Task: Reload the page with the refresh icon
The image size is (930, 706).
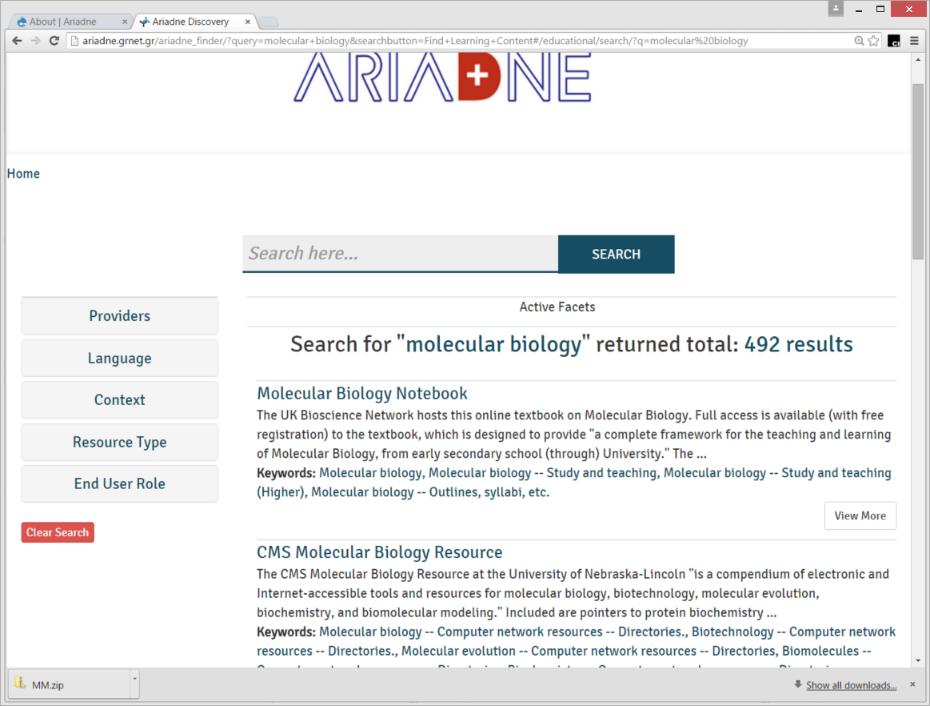Action: point(54,40)
